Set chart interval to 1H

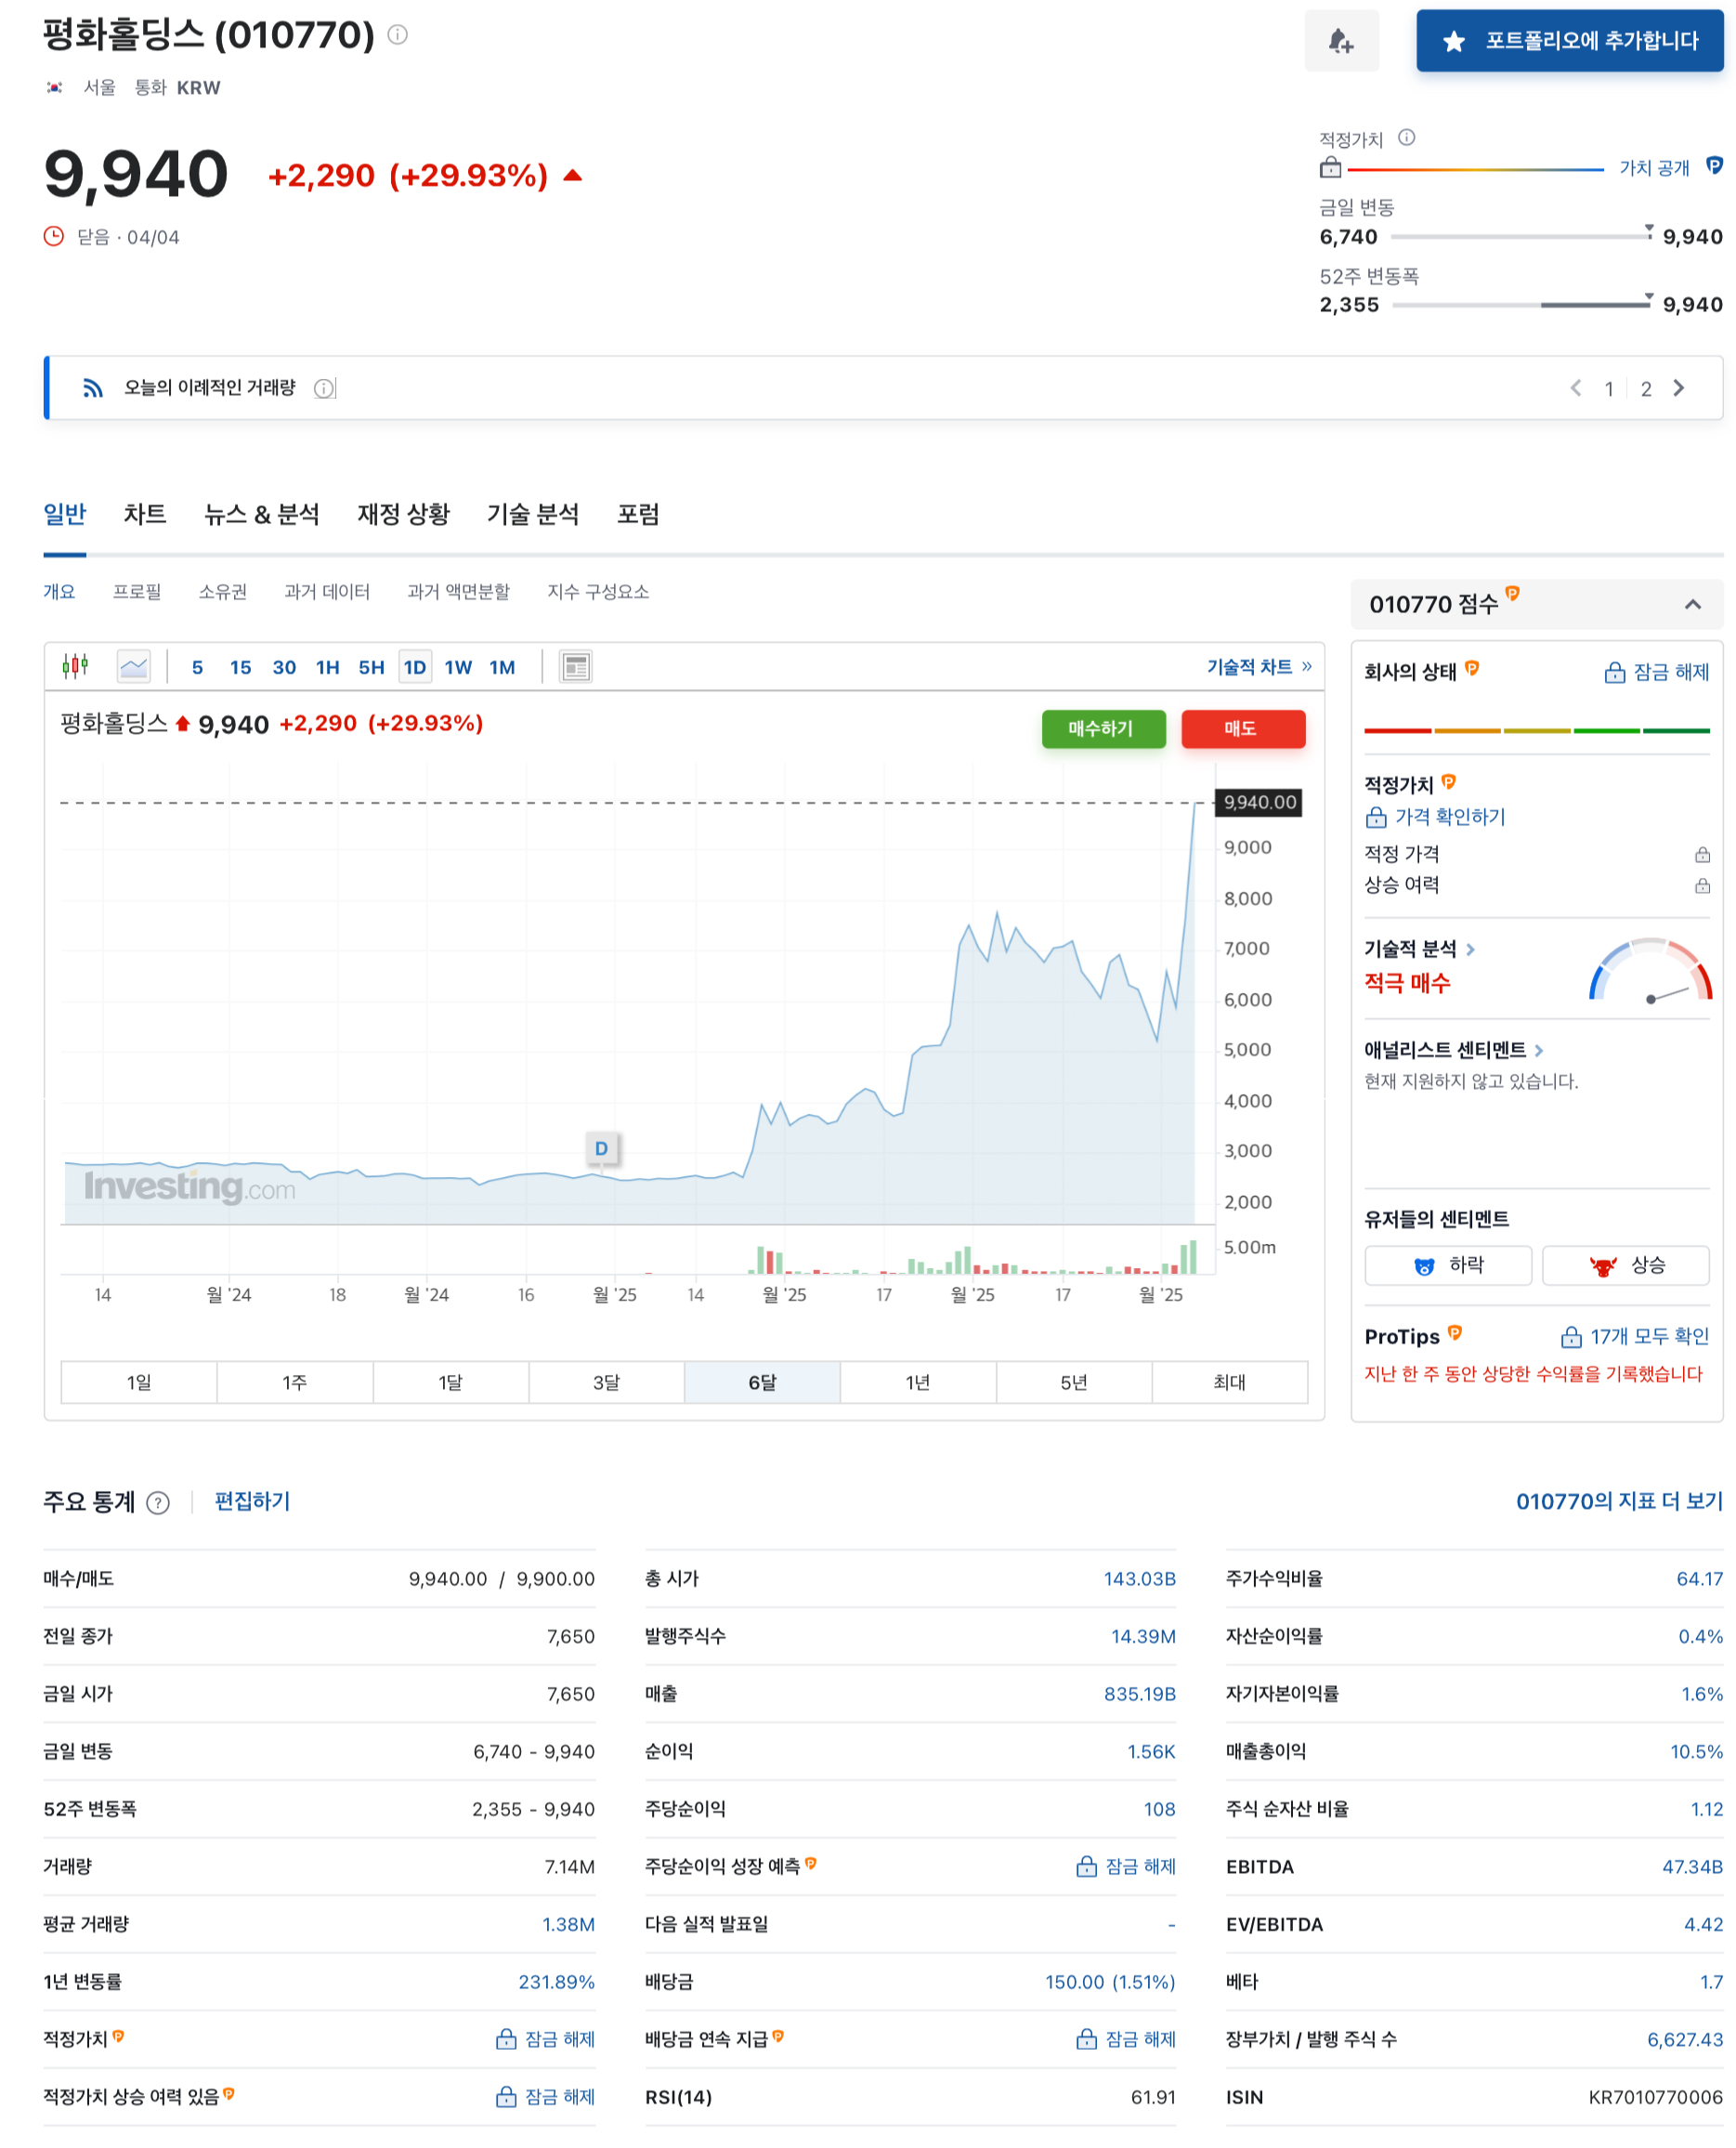coord(327,667)
